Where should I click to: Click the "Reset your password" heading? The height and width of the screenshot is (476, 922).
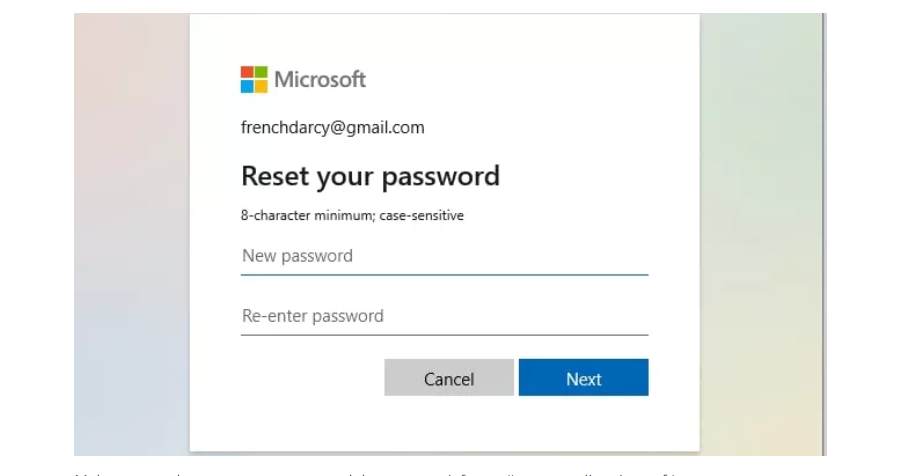[x=370, y=177]
